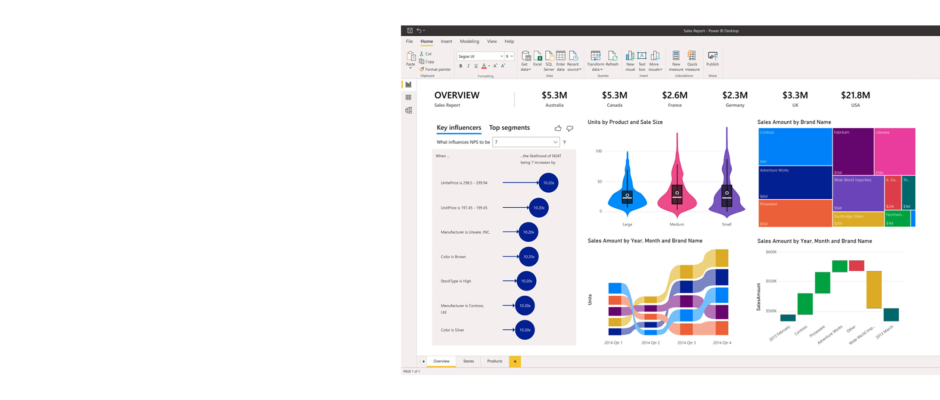
Task: Insert a Text box
Action: click(642, 61)
